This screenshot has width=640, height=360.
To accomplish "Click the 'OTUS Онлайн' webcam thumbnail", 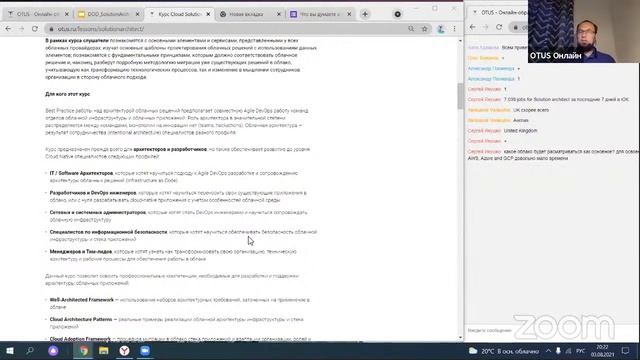I will tap(584, 31).
